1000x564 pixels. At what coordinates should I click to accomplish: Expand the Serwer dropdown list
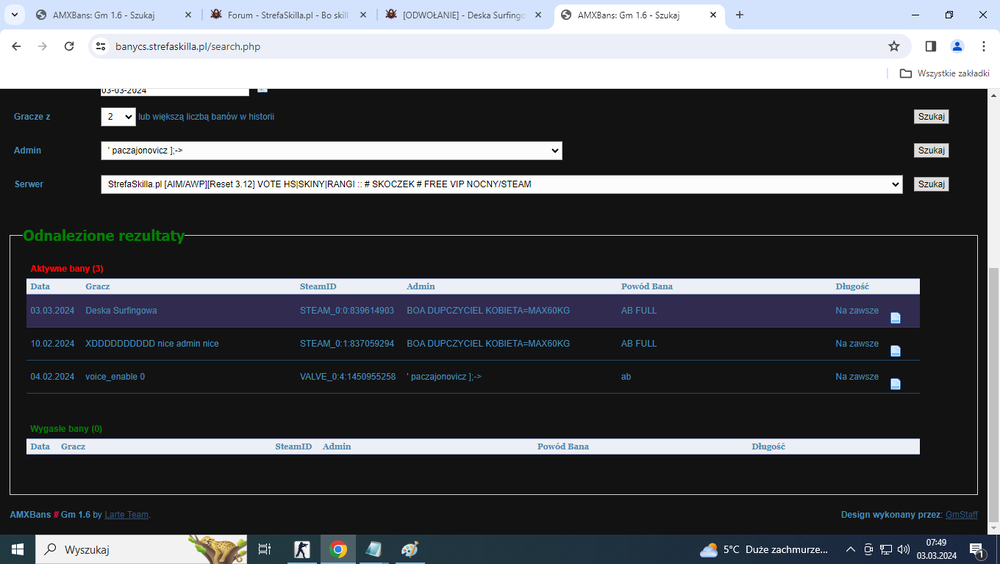pyautogui.click(x=501, y=184)
